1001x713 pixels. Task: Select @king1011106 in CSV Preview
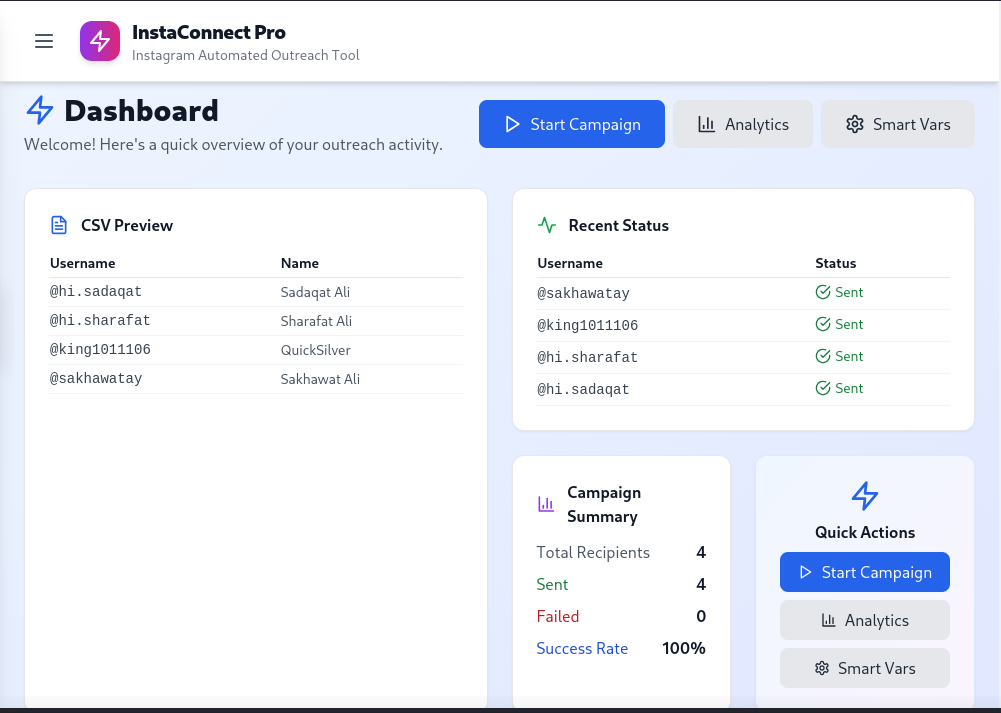click(x=100, y=350)
